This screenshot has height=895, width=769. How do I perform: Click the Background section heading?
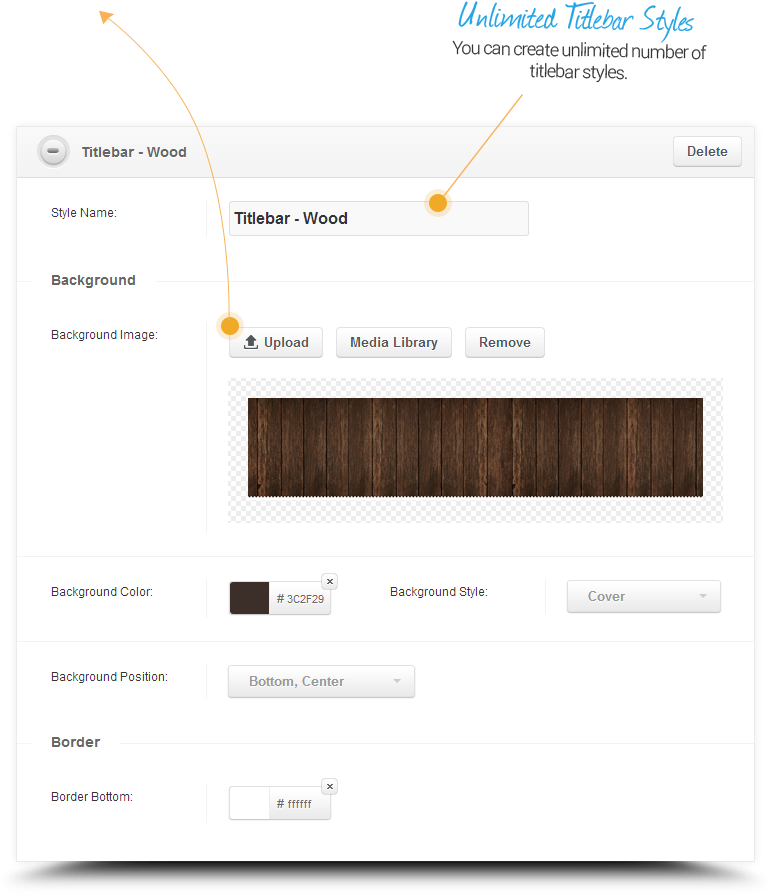tap(94, 280)
